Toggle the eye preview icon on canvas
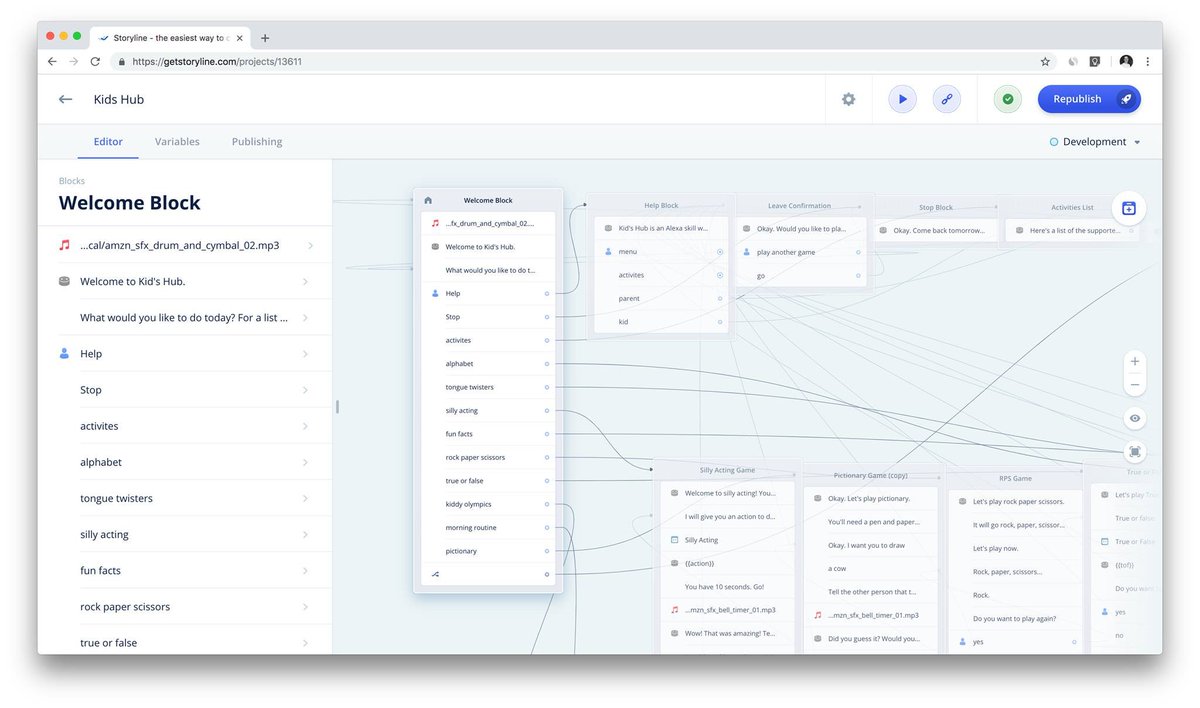The height and width of the screenshot is (708, 1200). coord(1134,418)
